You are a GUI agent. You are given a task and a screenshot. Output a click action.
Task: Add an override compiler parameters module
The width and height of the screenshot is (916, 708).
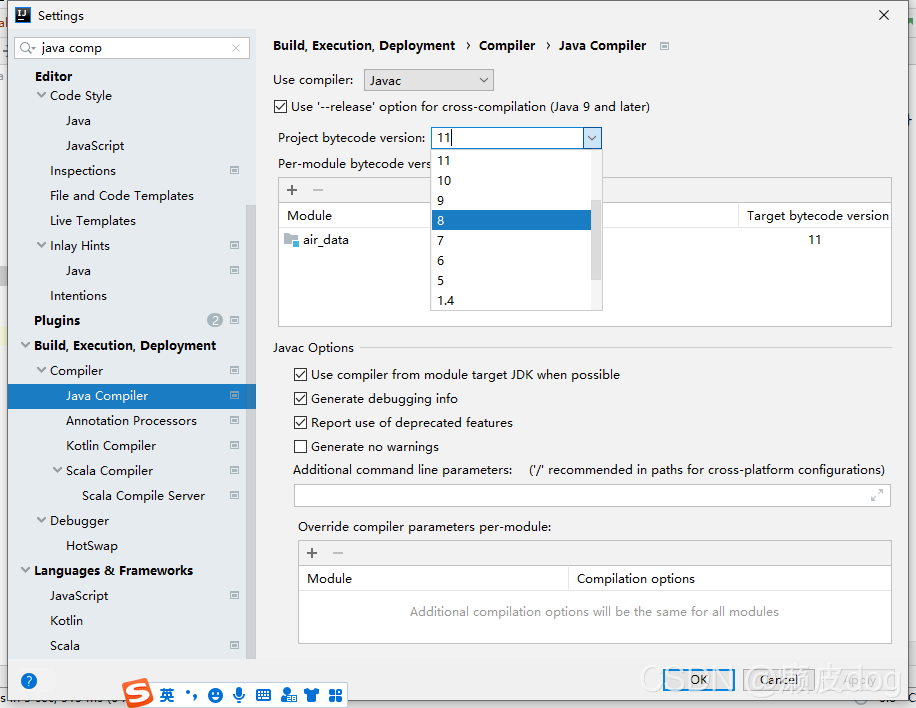[312, 553]
